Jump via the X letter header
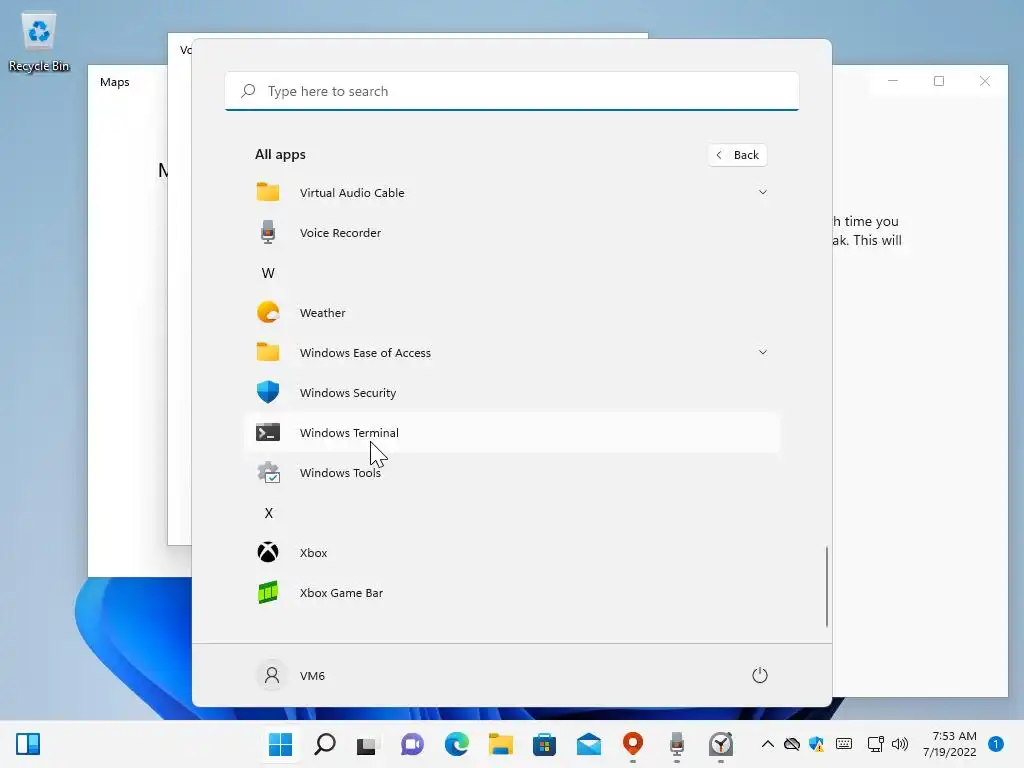1024x768 pixels. coord(268,513)
